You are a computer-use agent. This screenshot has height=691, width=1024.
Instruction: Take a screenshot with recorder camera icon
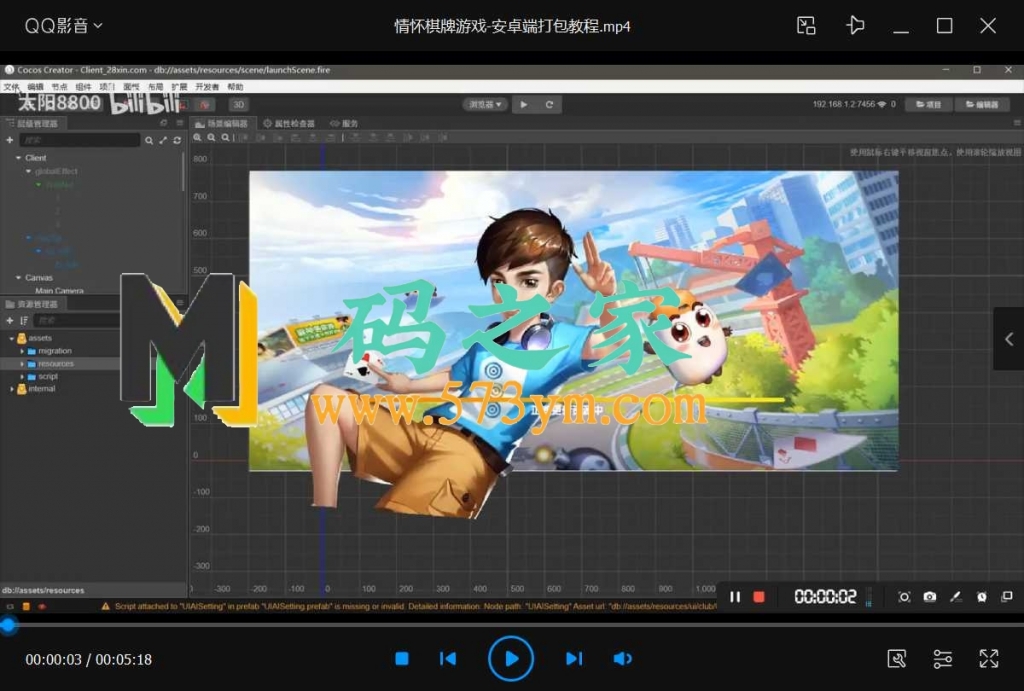point(930,596)
